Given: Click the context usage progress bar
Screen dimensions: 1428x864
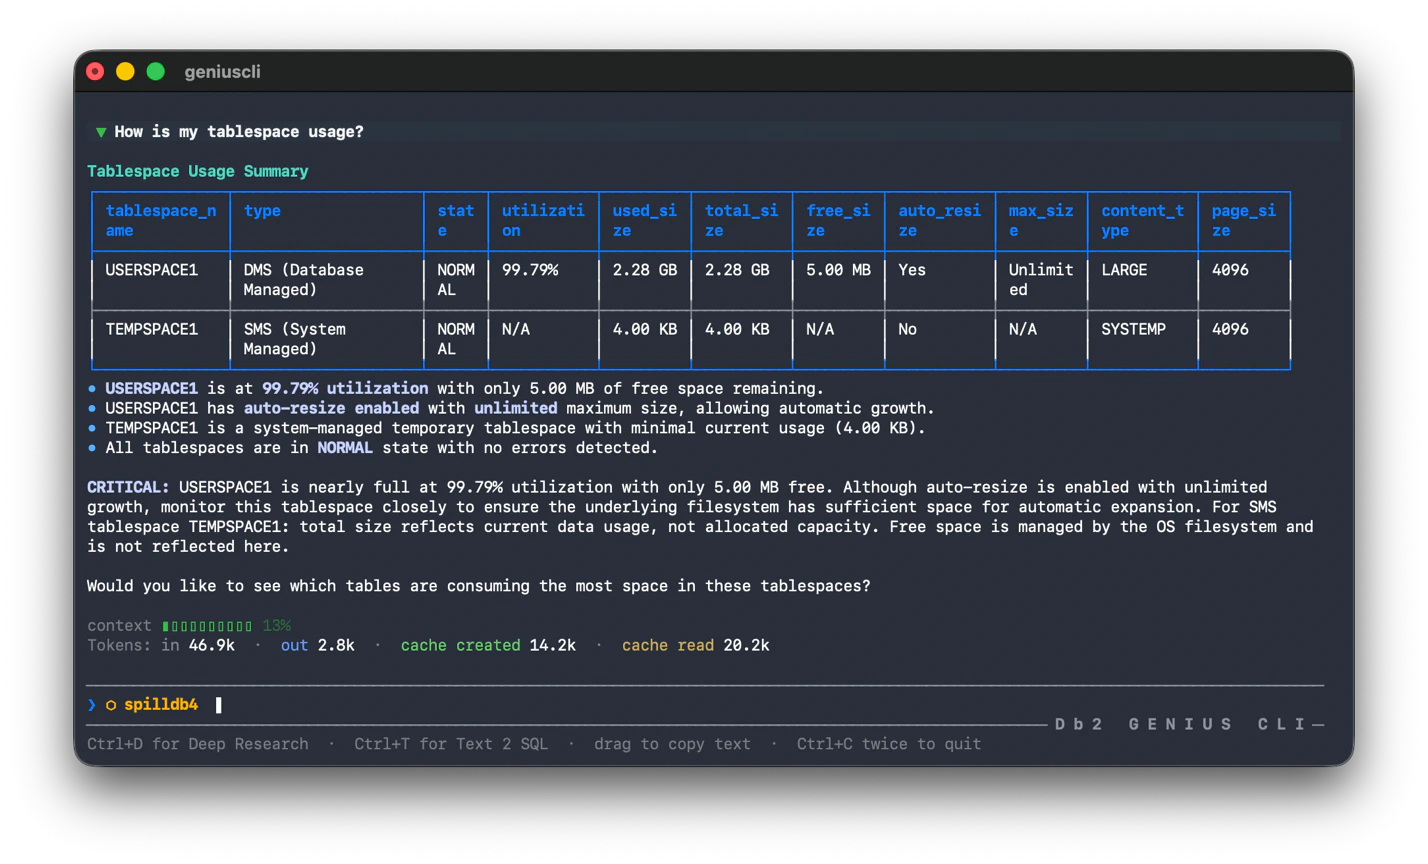Looking at the screenshot, I should click(x=208, y=626).
